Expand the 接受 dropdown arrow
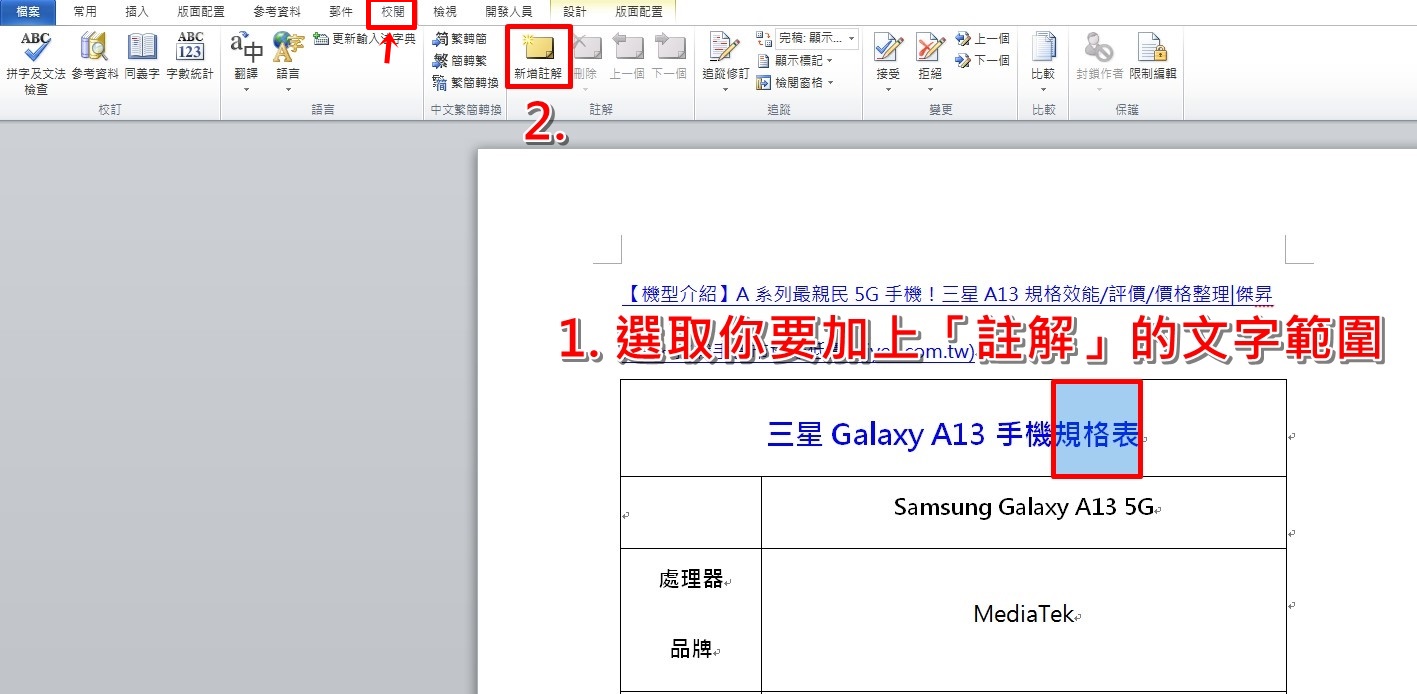This screenshot has width=1417, height=694. tap(888, 90)
